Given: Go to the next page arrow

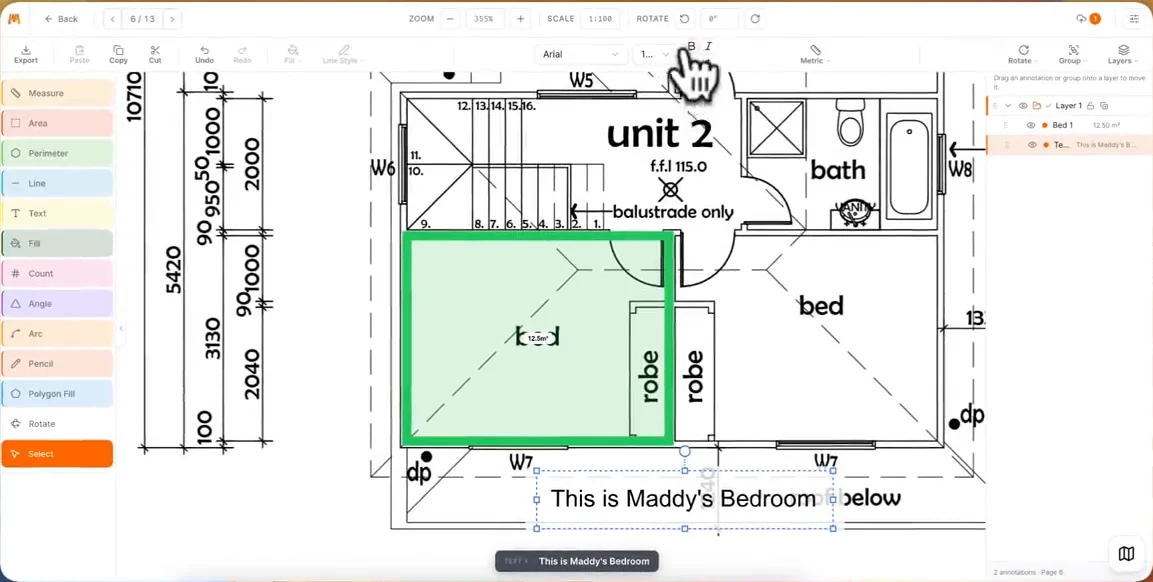Looking at the screenshot, I should pos(172,19).
